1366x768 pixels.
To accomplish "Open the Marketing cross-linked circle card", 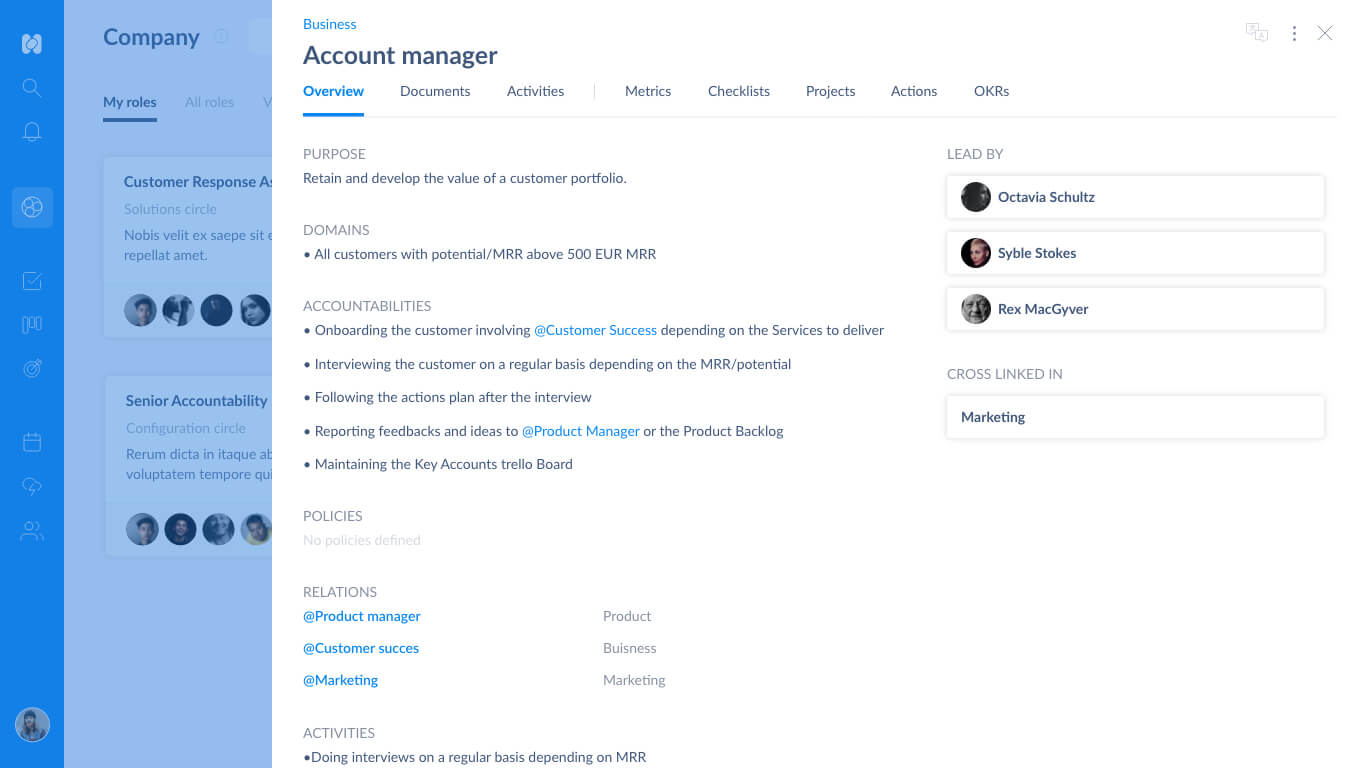I will [x=1135, y=417].
